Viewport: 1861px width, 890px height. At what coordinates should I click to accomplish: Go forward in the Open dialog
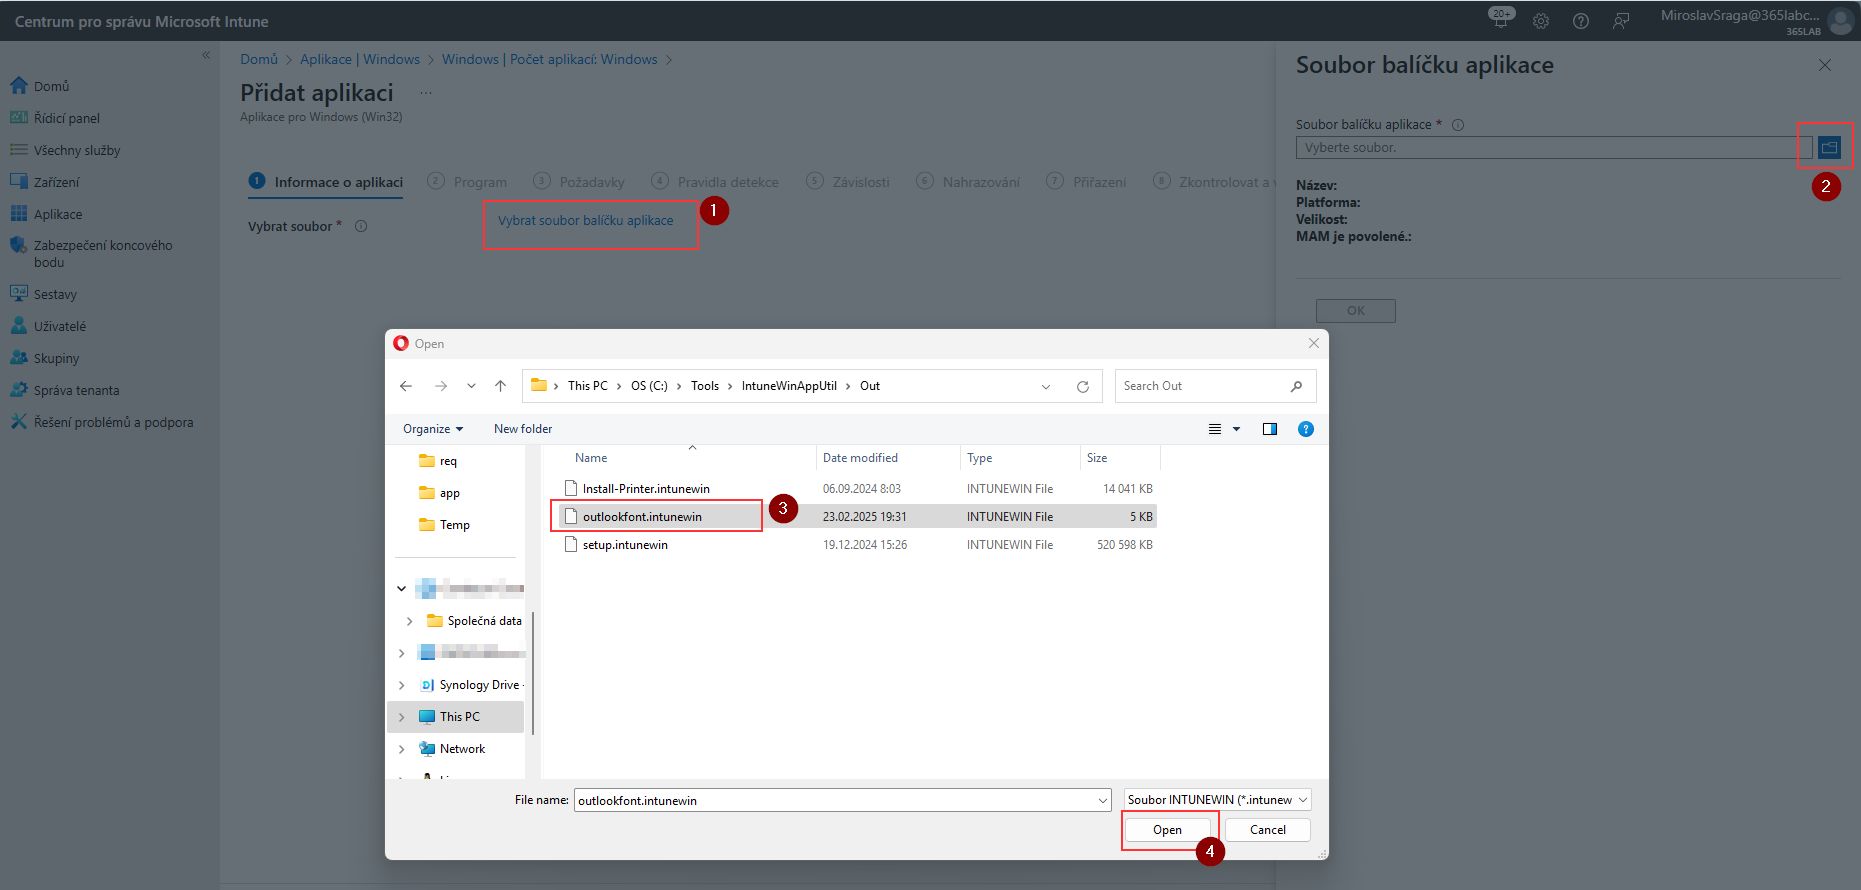(x=441, y=386)
